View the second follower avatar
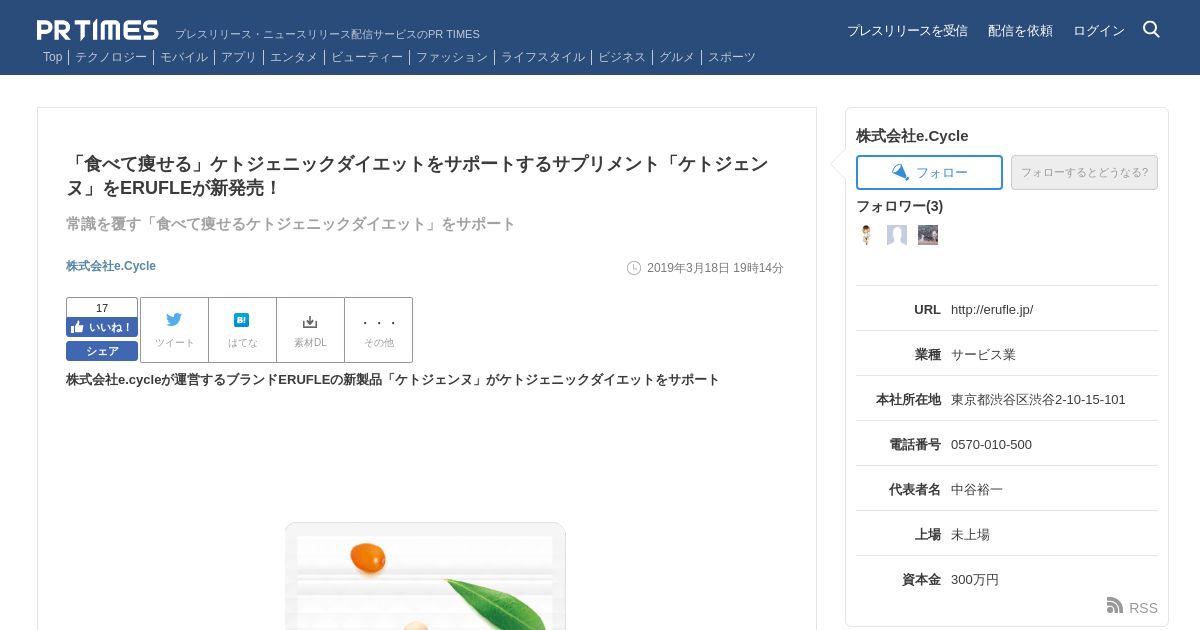 click(x=897, y=235)
